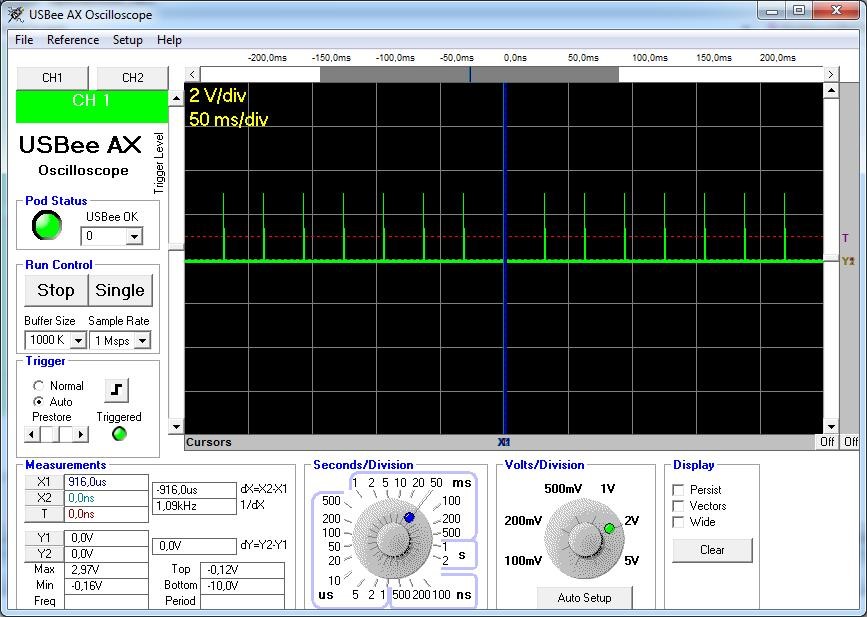Click the trigger edge slope icon
Screen dimensions: 867x617
[x=116, y=390]
